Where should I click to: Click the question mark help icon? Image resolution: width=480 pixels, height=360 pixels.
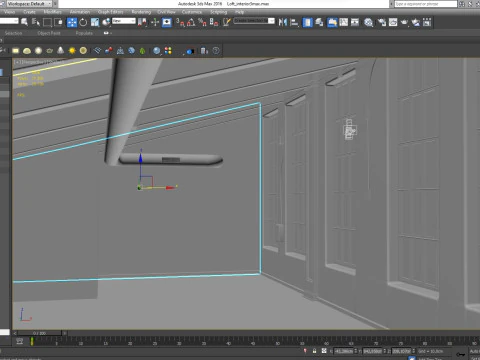216,51
